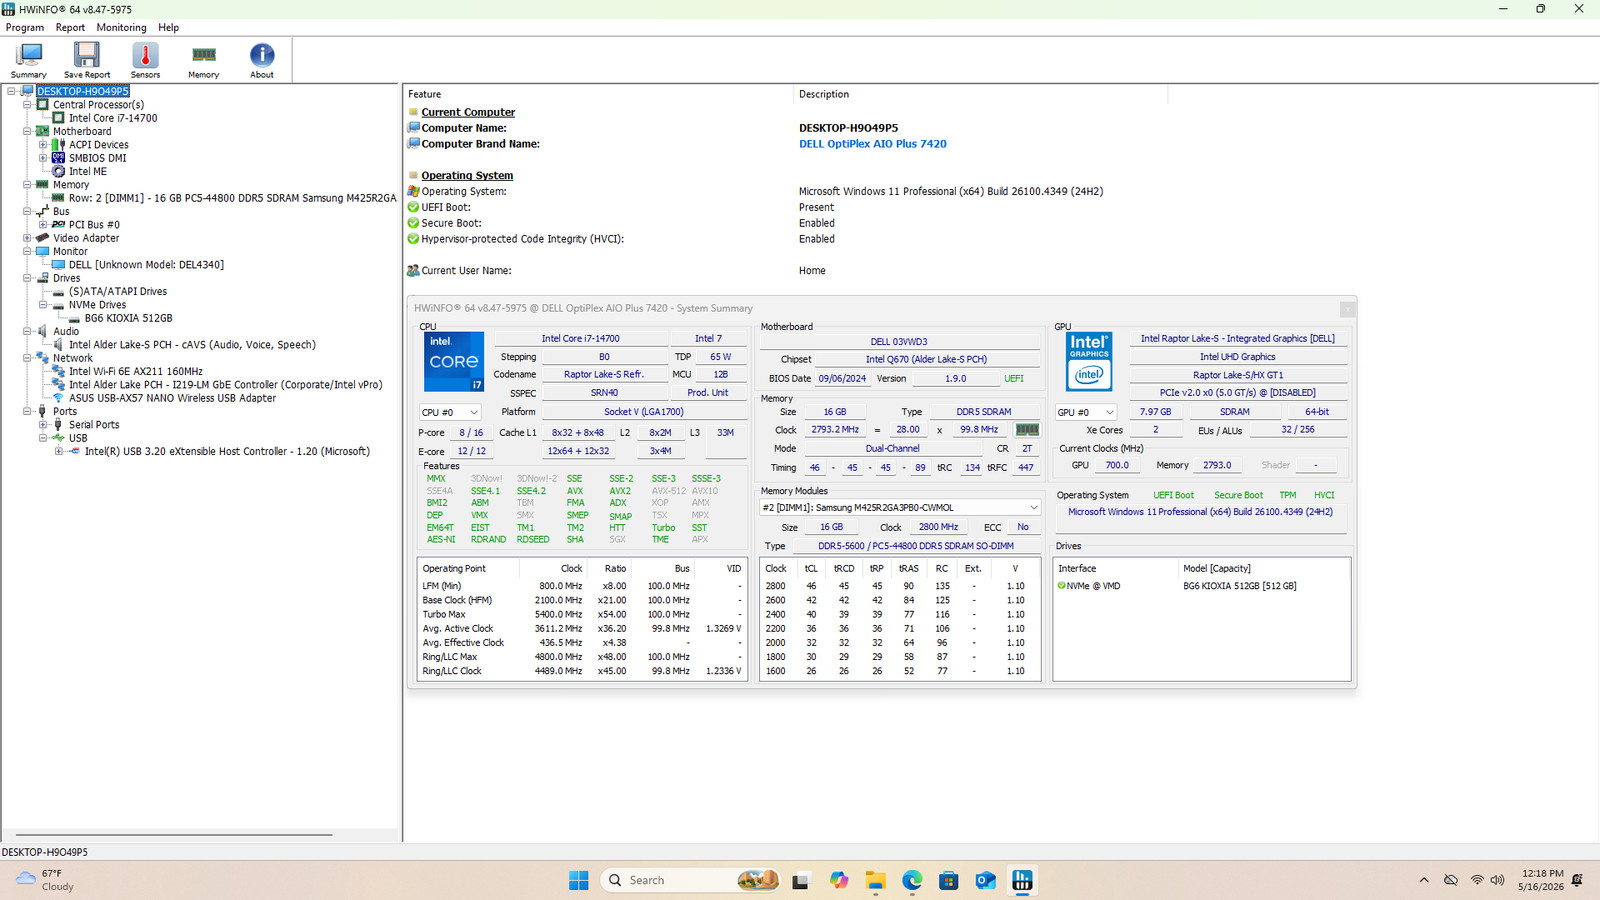This screenshot has width=1600, height=900.
Task: Open the Sensors thermometer icon
Action: coord(145,60)
